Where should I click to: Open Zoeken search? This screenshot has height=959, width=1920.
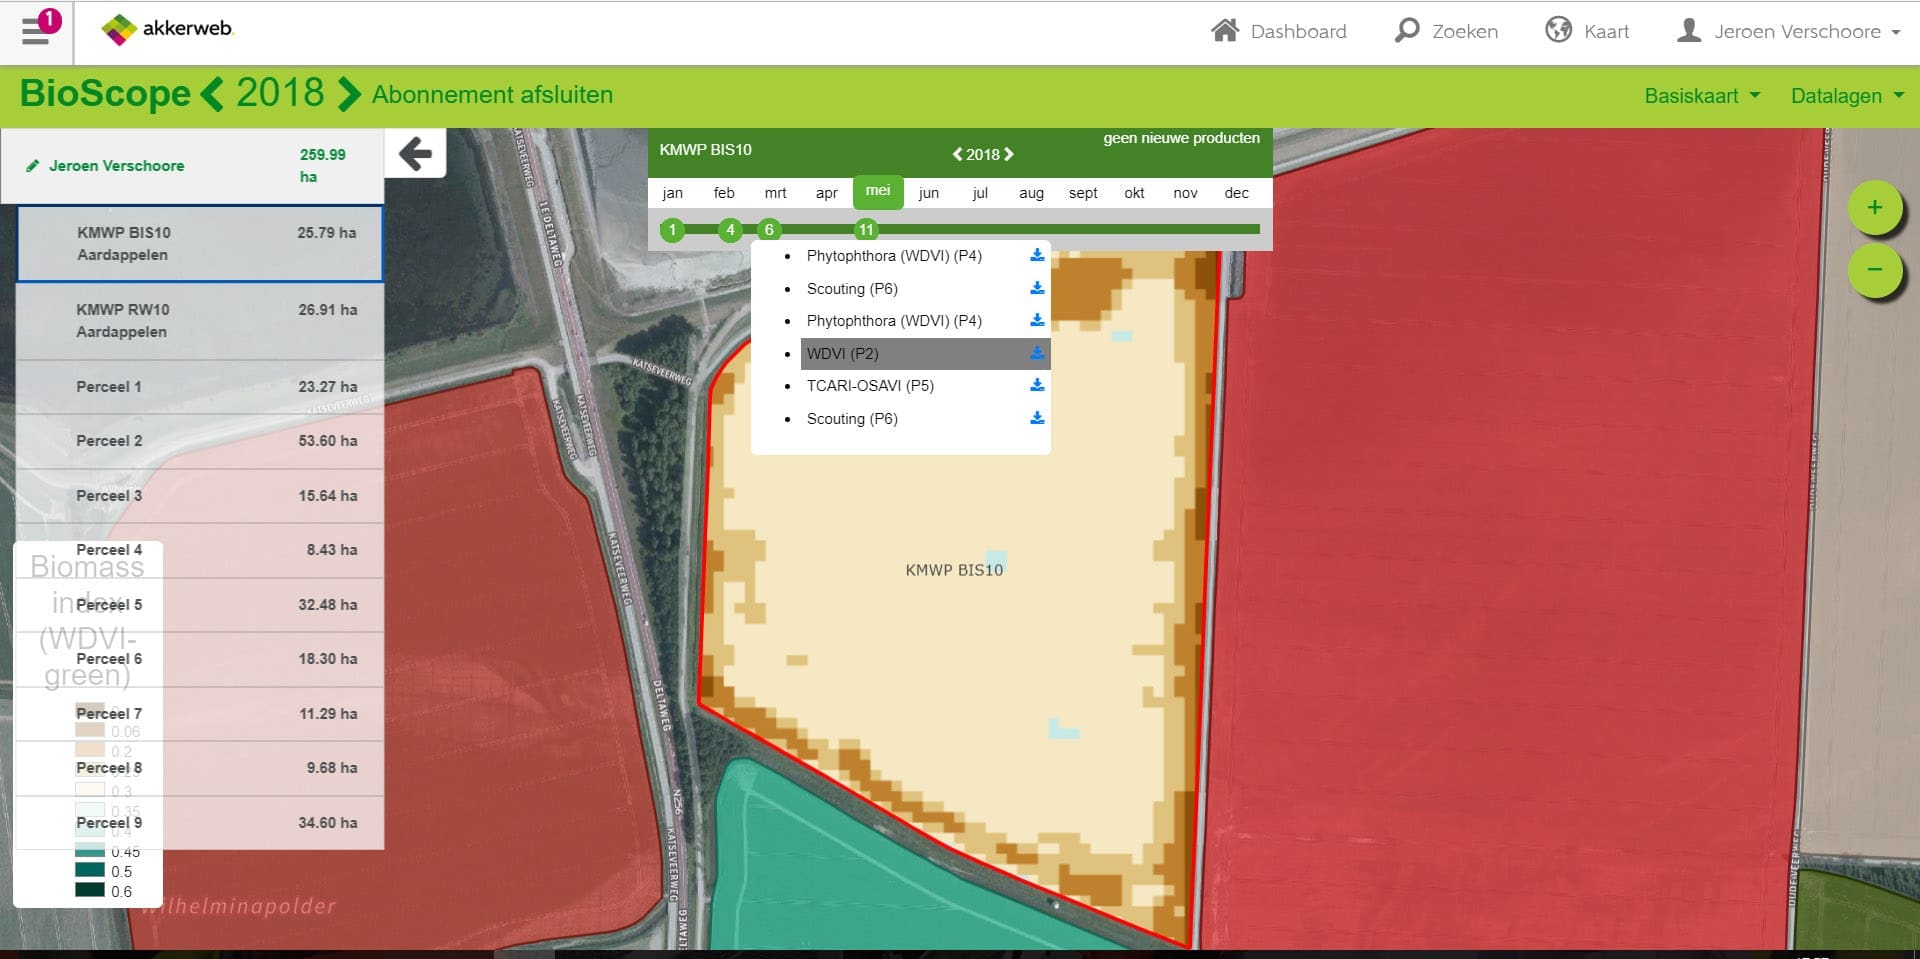point(1446,31)
